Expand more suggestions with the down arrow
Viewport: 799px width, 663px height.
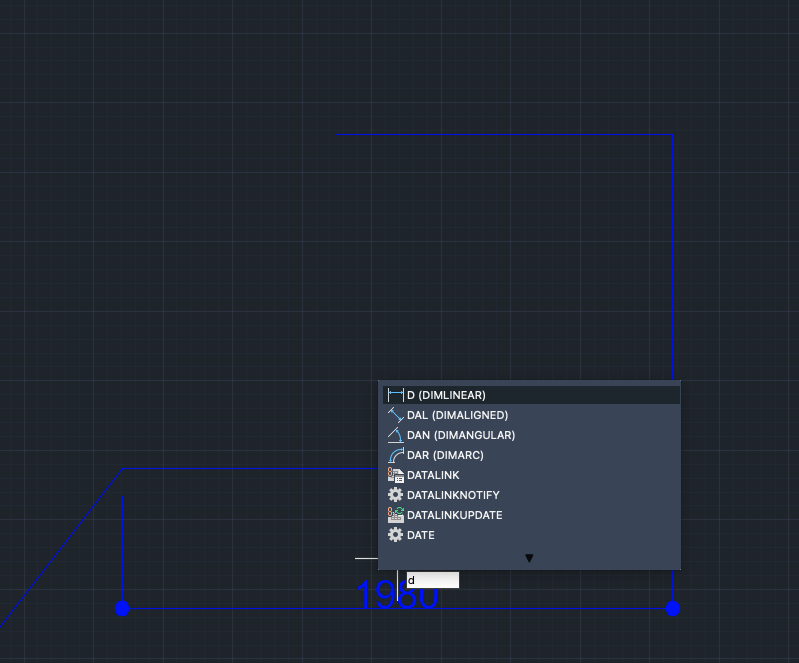pos(530,558)
